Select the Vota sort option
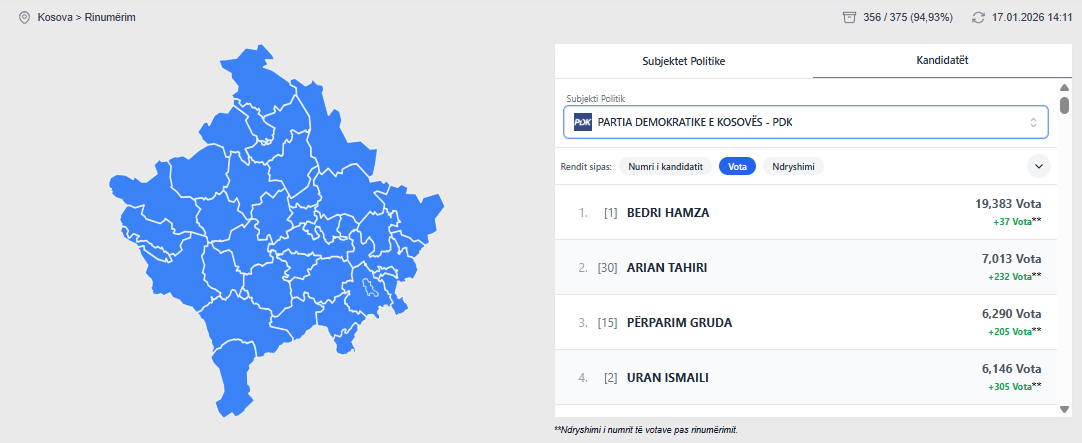This screenshot has width=1082, height=443. pos(737,166)
